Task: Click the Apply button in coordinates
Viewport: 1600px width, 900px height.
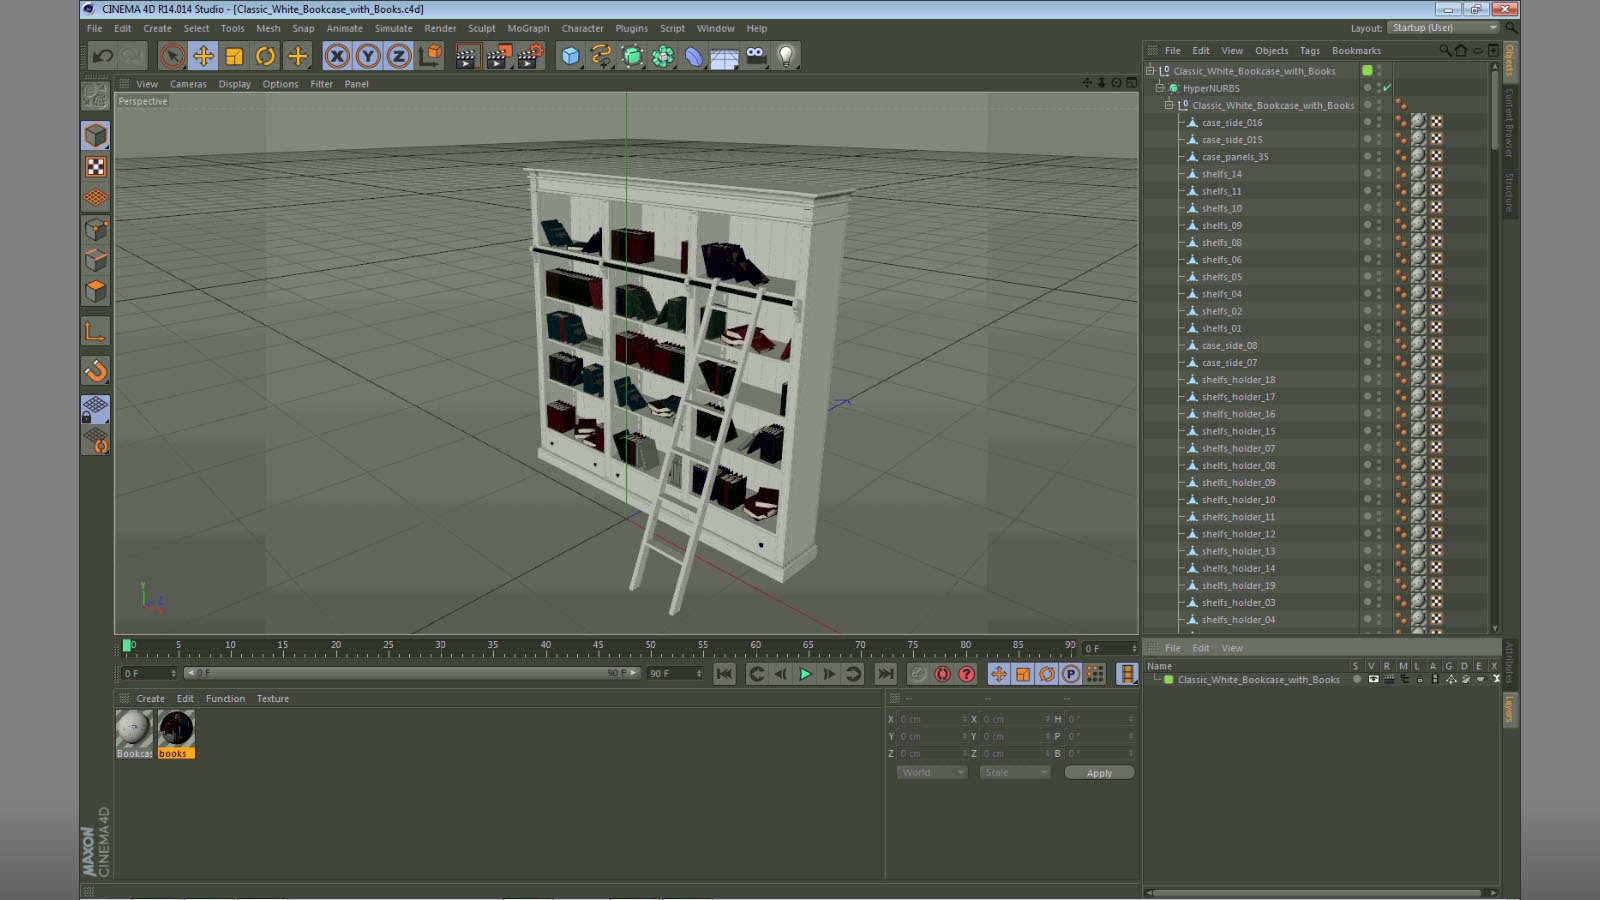Action: (1099, 773)
